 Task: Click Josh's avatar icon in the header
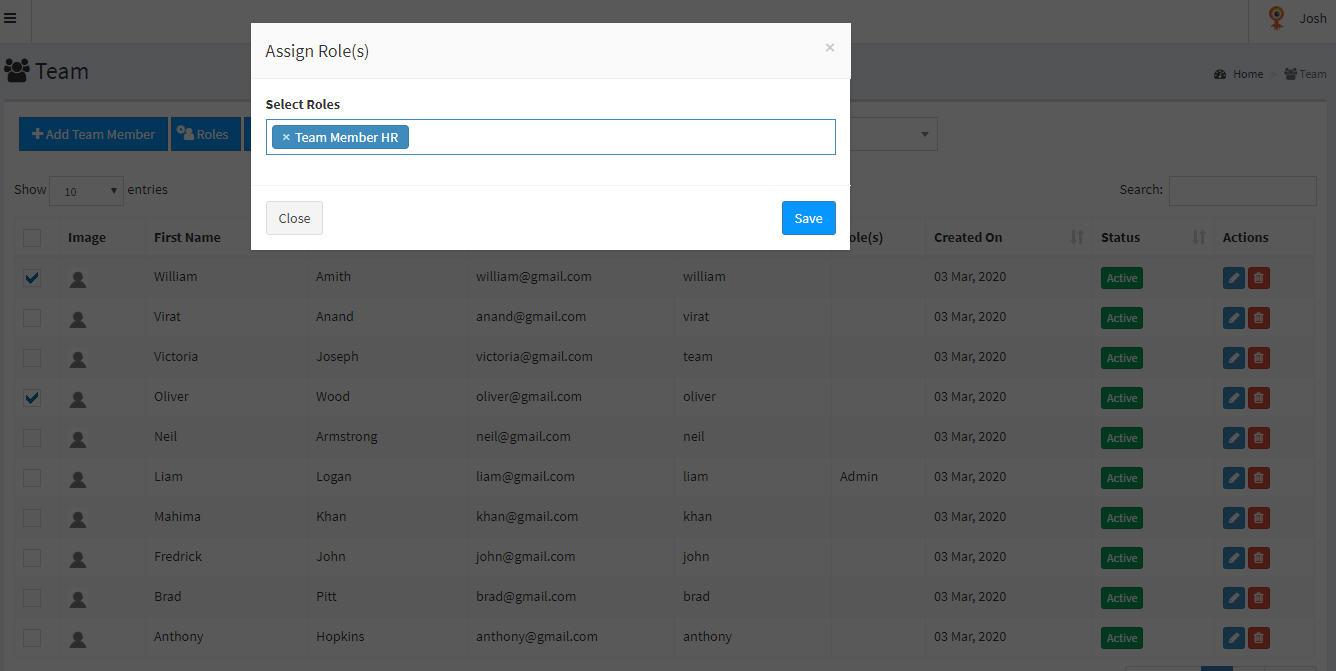click(x=1277, y=18)
